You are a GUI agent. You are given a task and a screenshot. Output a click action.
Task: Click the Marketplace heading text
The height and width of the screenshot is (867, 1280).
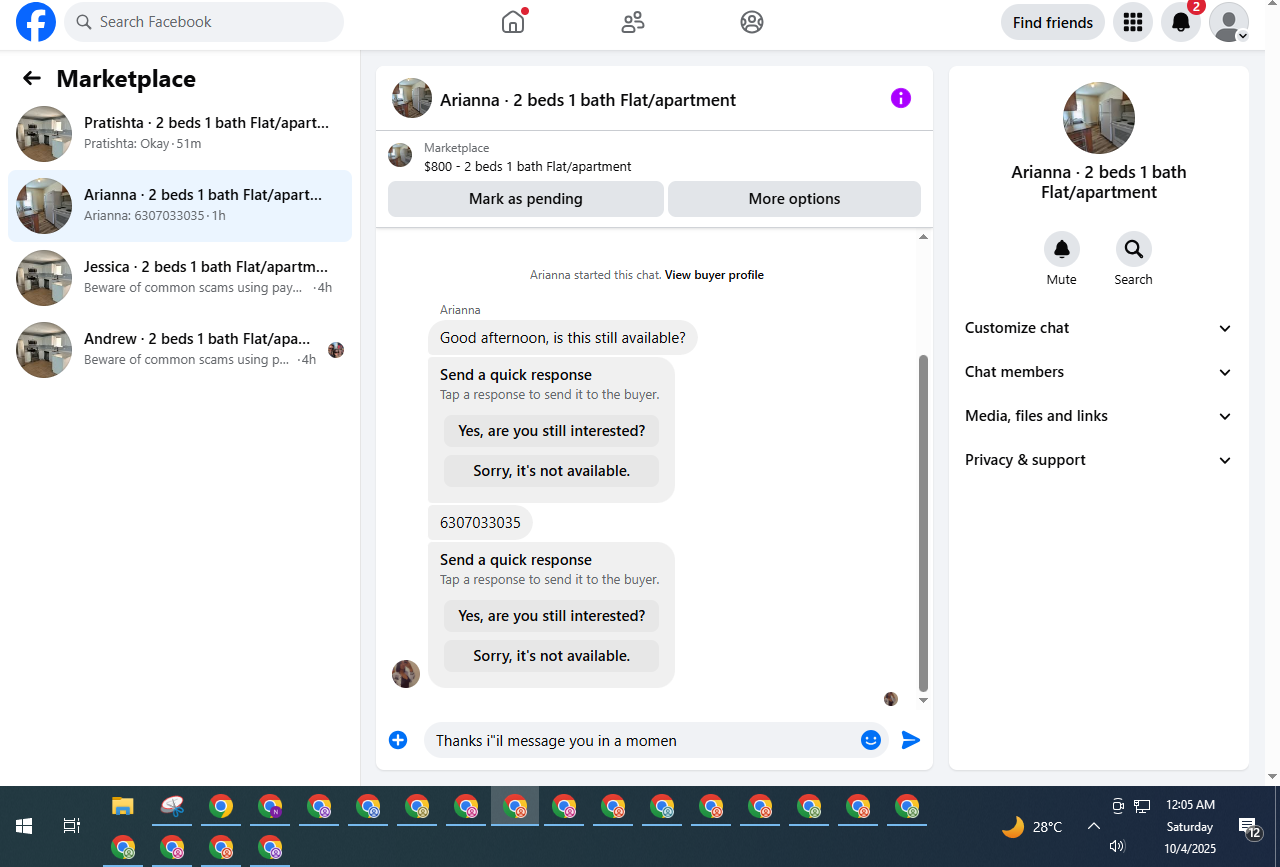(126, 79)
